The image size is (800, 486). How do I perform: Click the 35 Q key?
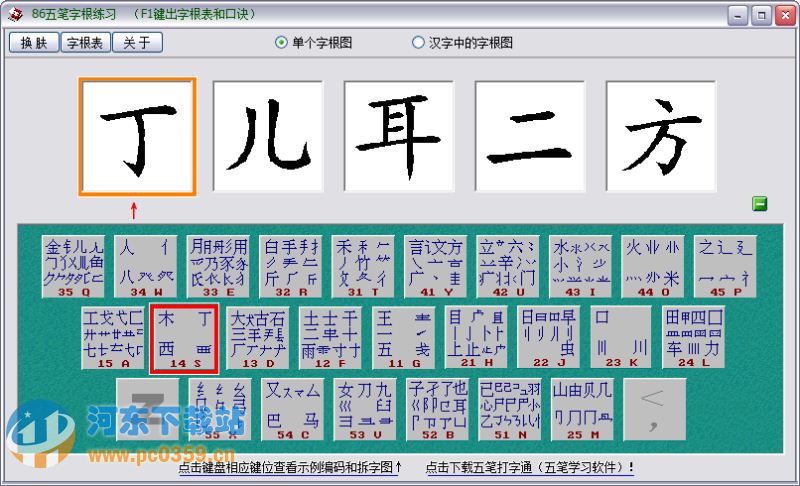[x=73, y=267]
